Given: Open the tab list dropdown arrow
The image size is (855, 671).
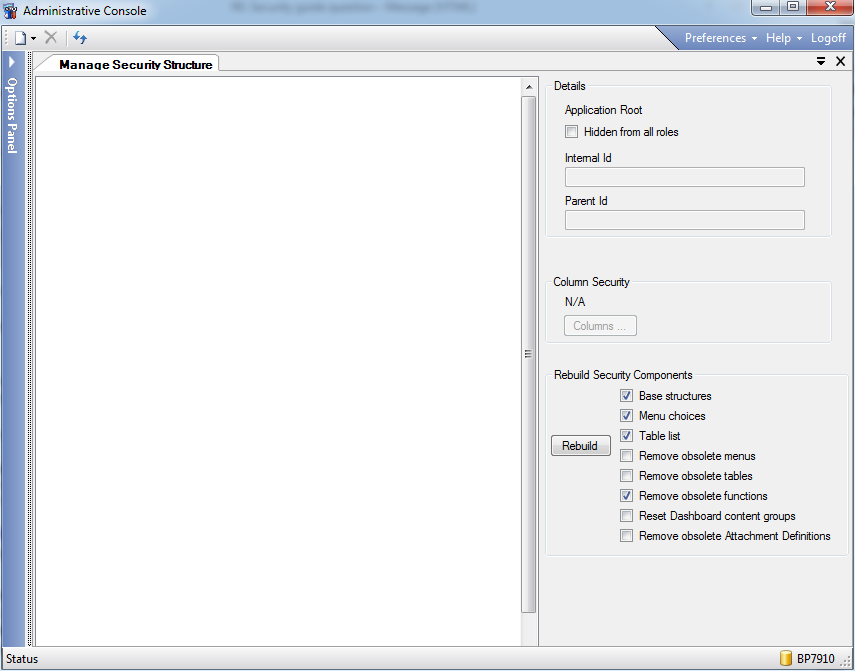Looking at the screenshot, I should click(x=821, y=62).
